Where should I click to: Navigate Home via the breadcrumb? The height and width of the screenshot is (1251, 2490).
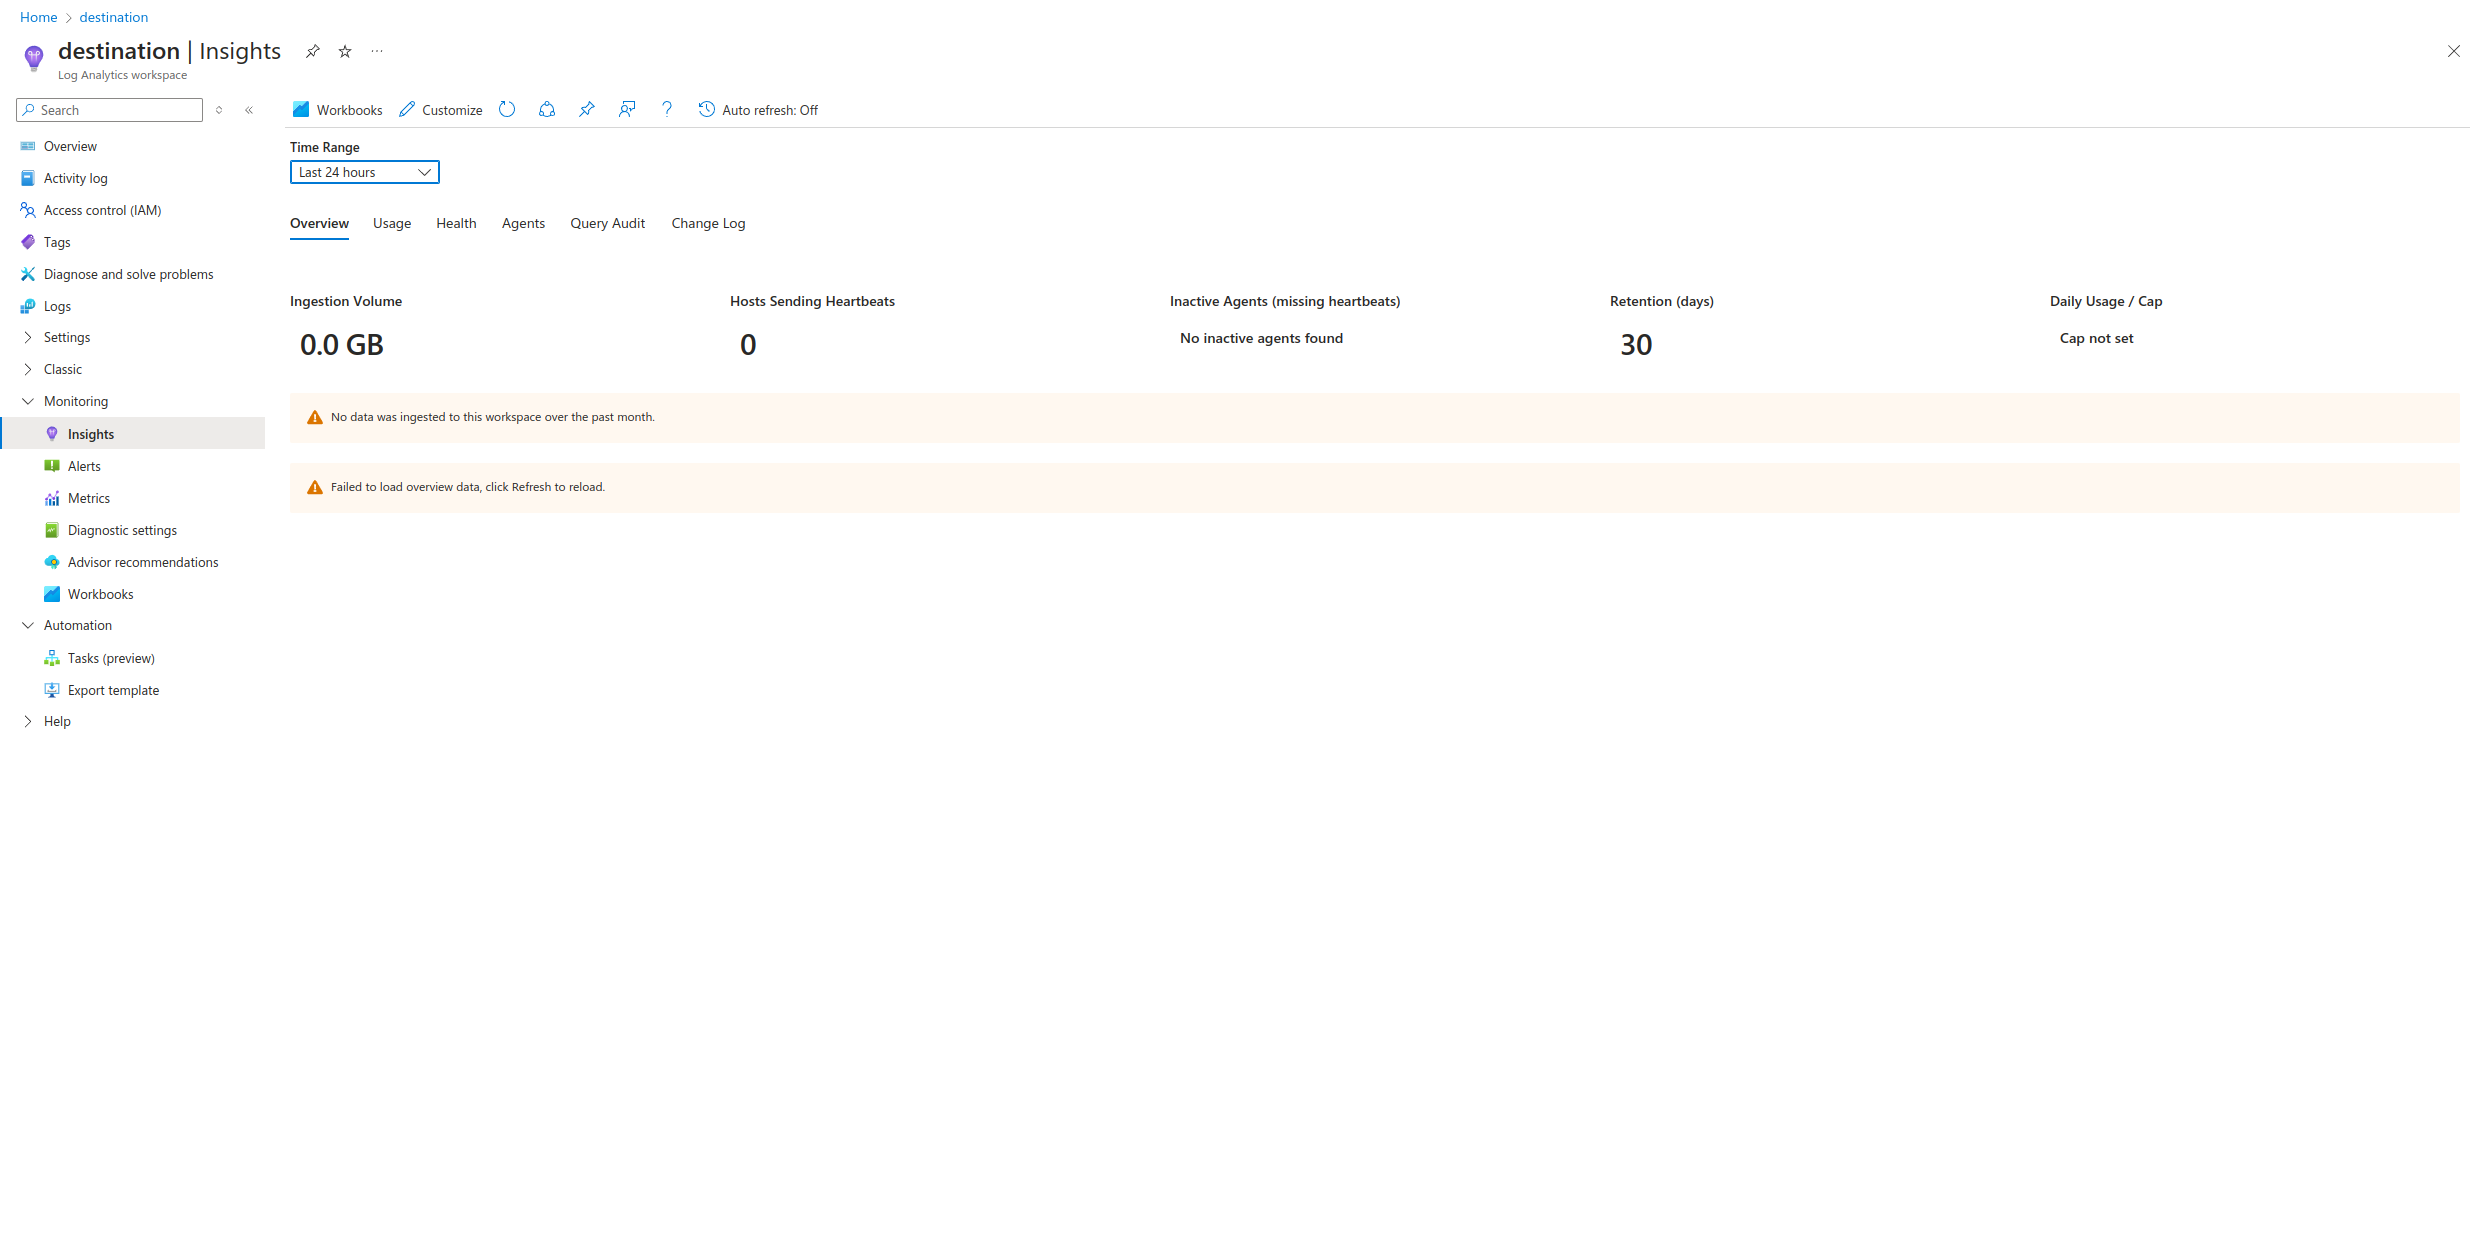(38, 17)
